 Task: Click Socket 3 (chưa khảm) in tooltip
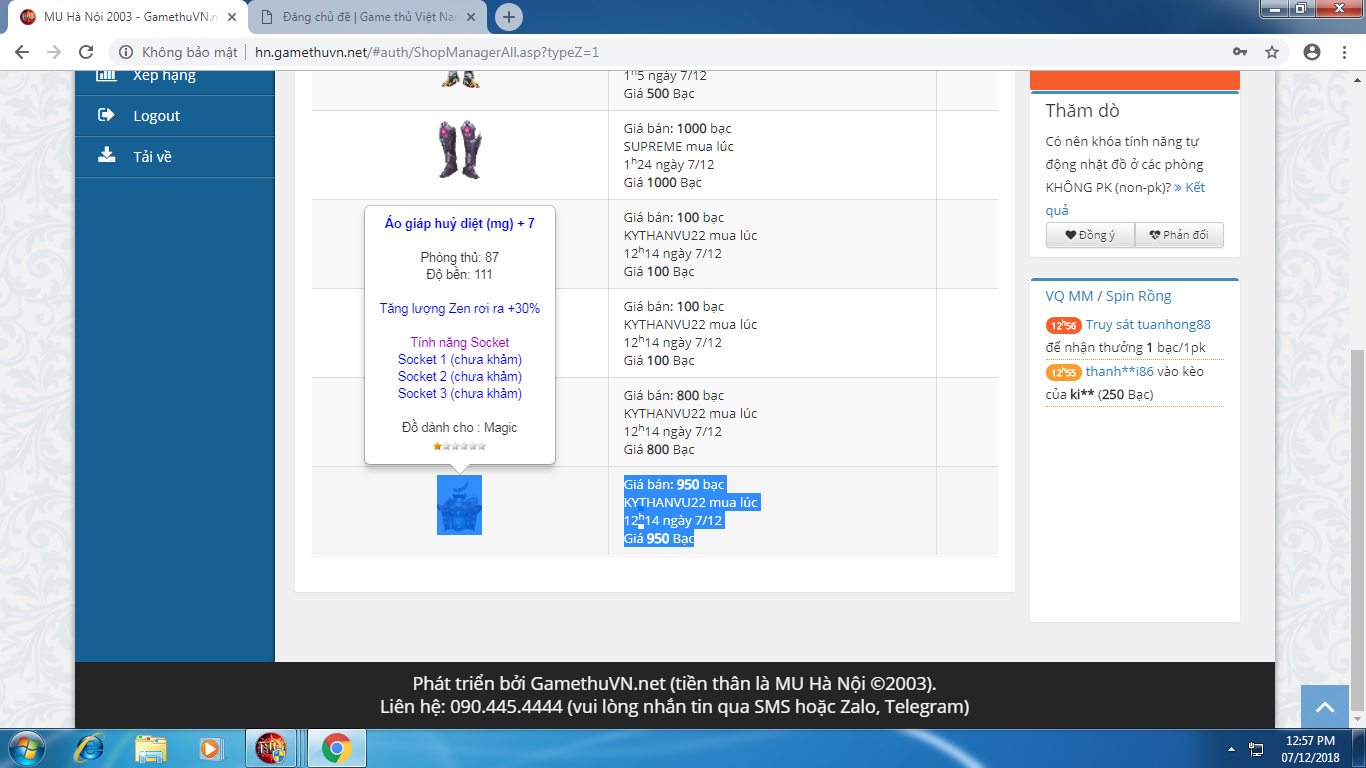coord(460,393)
